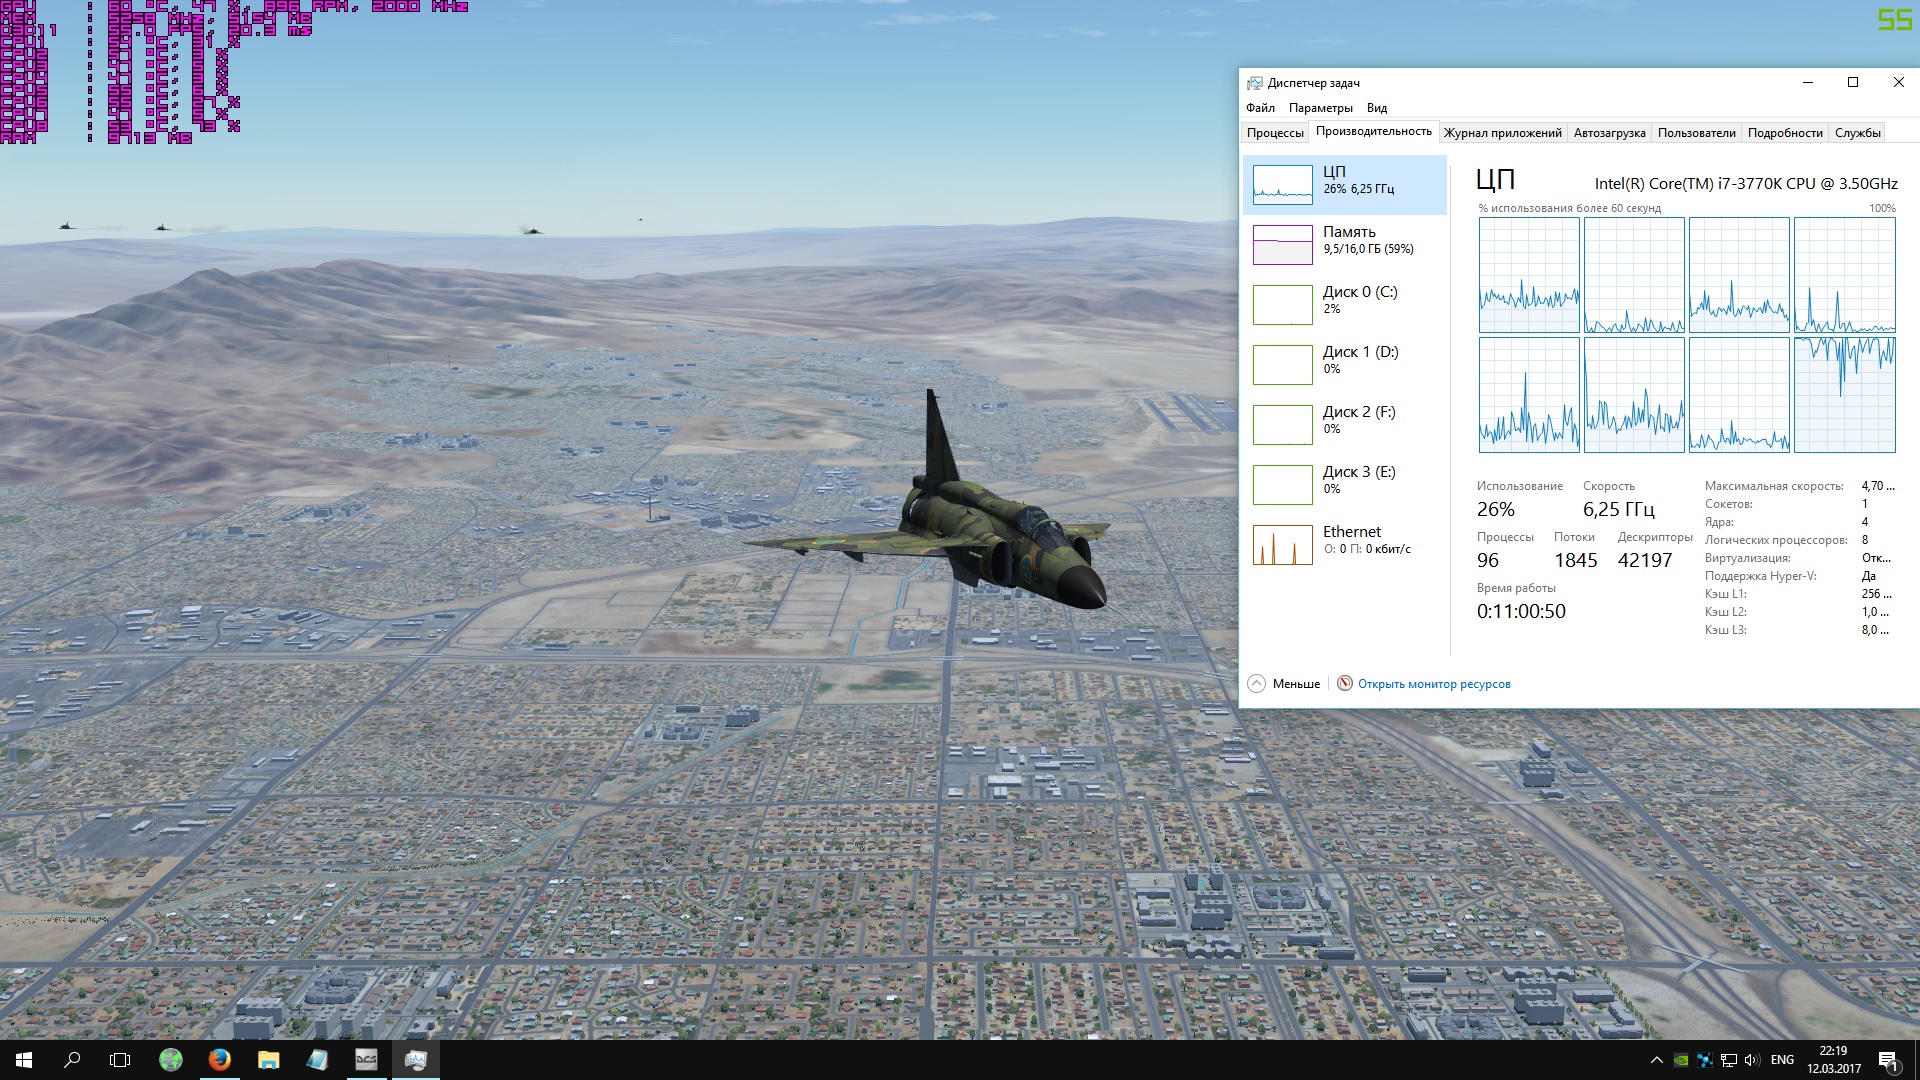Open the blue molecule tray icon
The height and width of the screenshot is (1080, 1920).
point(1705,1060)
